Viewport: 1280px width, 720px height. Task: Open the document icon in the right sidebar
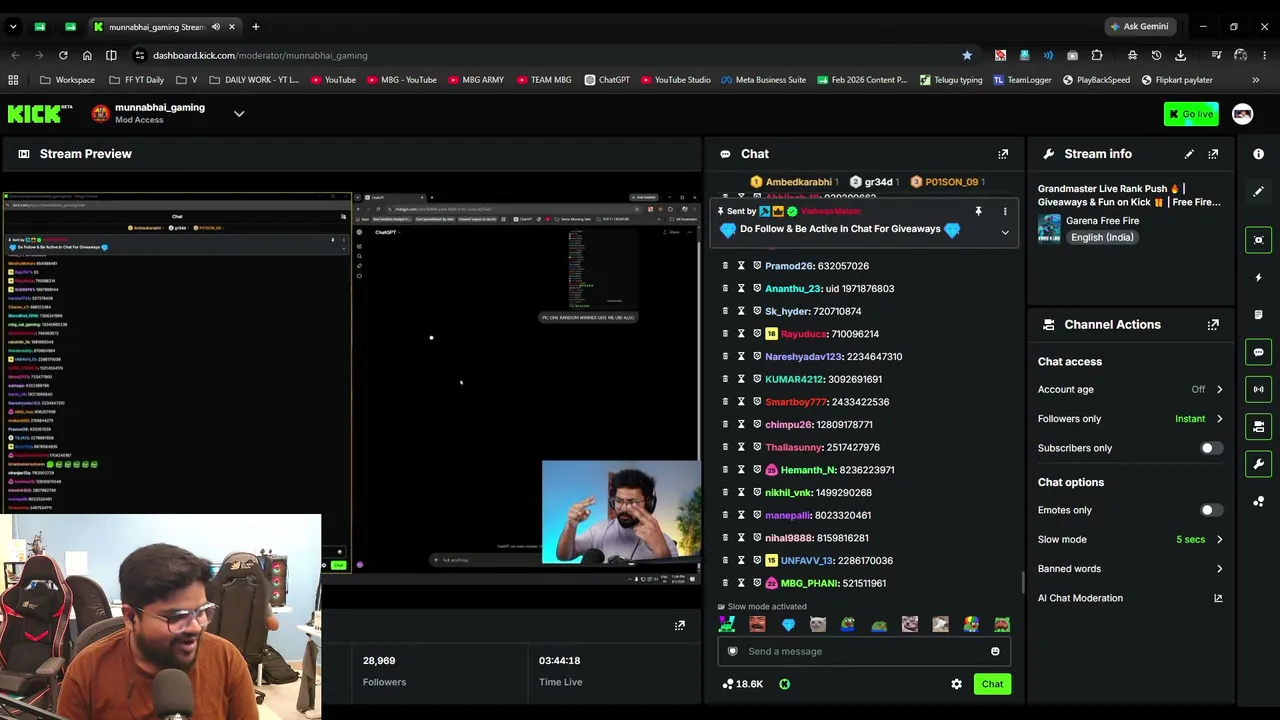[x=1259, y=315]
